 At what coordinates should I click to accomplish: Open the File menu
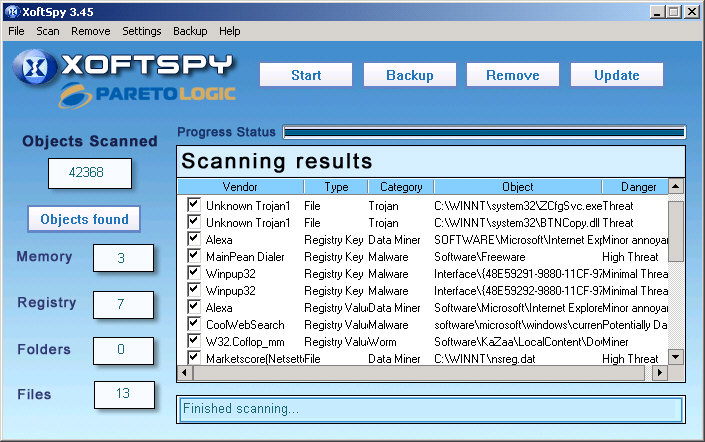click(x=16, y=31)
